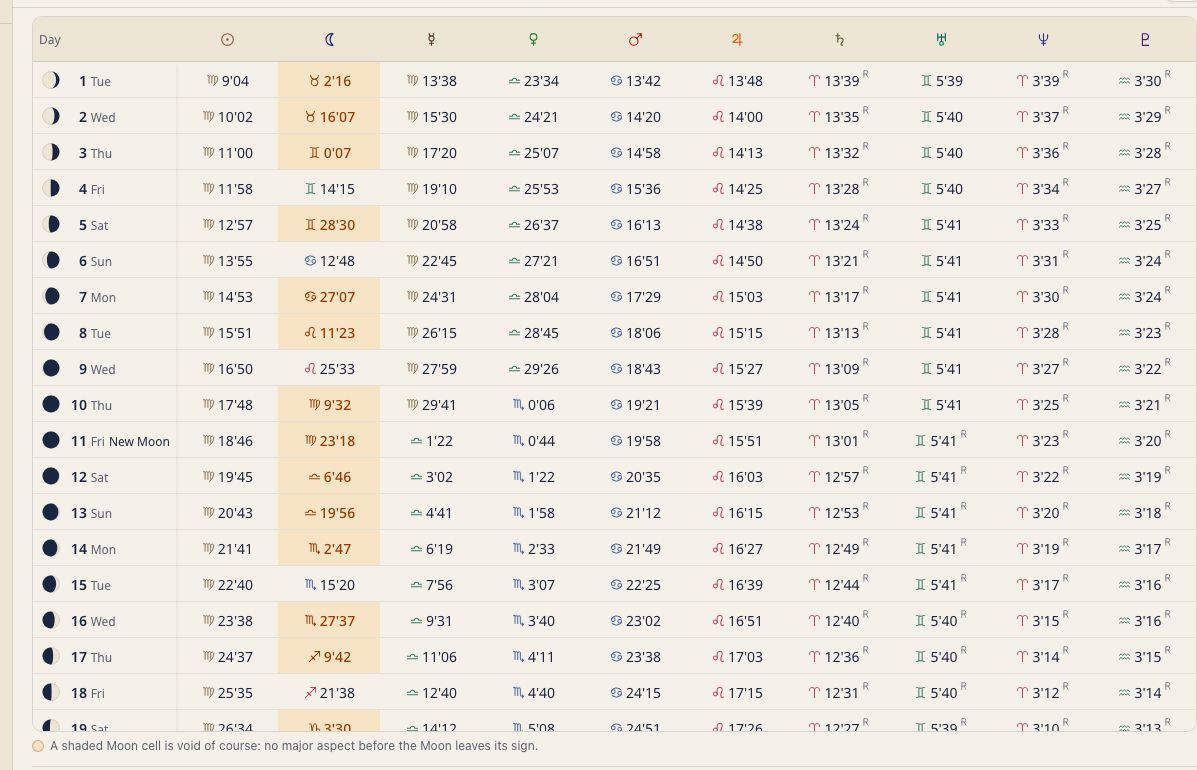Click Jupiter cell Leo 13'48

pyautogui.click(x=737, y=80)
